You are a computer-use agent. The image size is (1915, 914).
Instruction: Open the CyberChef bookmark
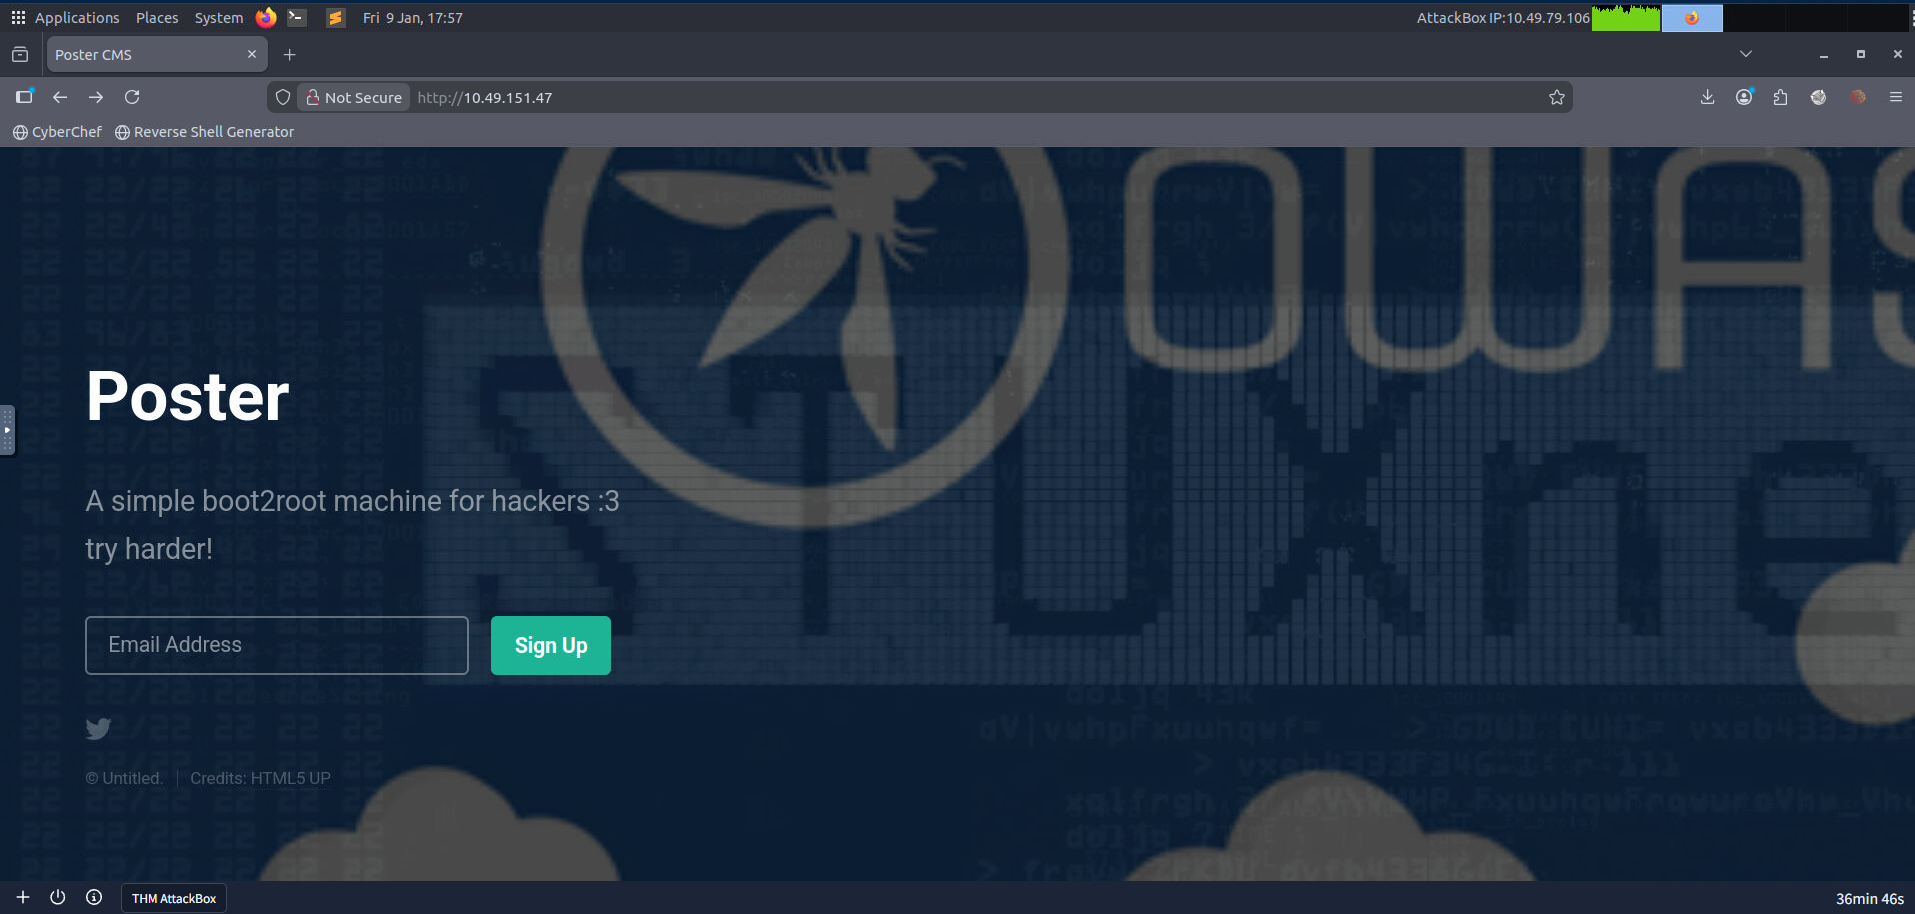(x=57, y=132)
